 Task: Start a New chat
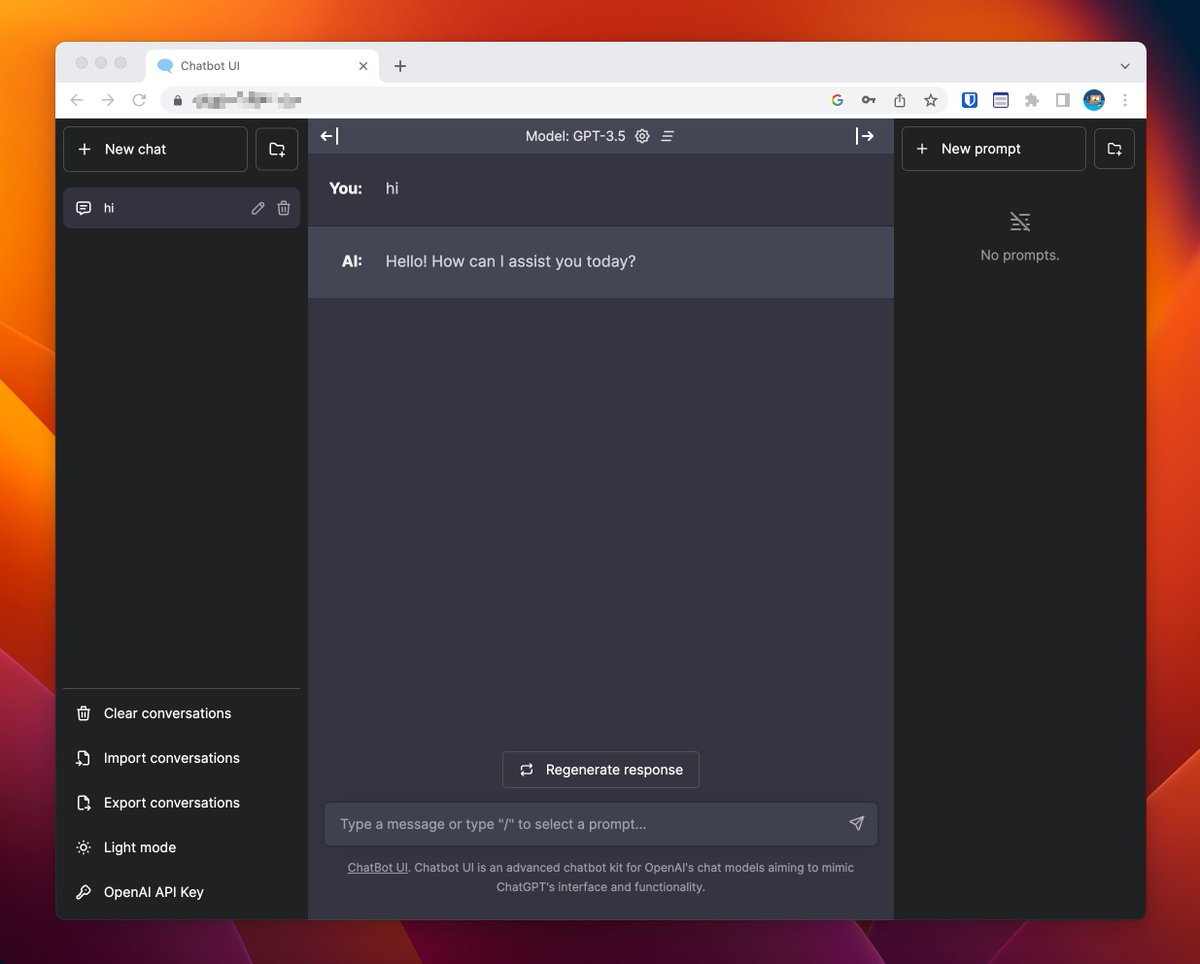tap(155, 149)
